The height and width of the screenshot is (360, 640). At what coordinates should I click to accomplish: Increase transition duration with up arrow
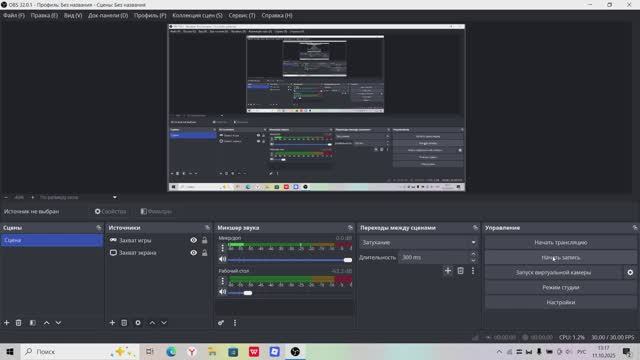coord(473,254)
